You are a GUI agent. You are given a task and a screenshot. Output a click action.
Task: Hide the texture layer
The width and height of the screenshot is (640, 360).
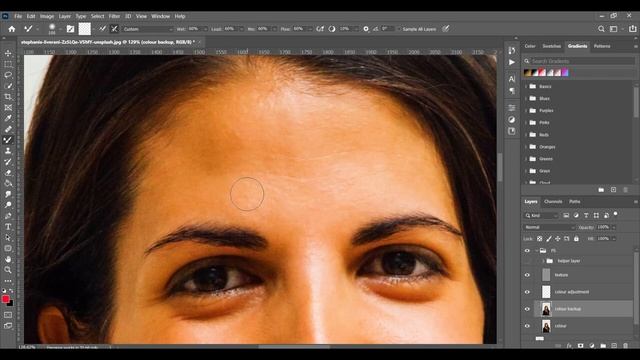click(x=527, y=275)
